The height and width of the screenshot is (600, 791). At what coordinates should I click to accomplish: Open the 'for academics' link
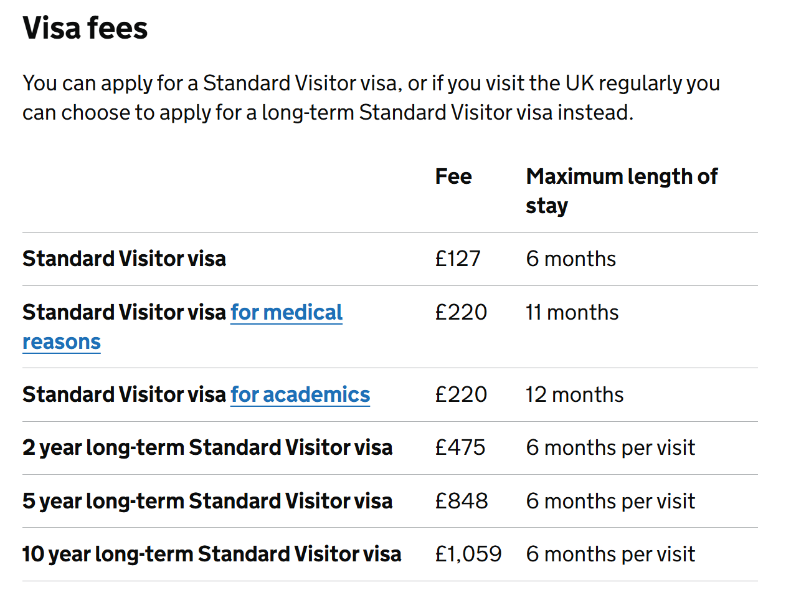300,395
